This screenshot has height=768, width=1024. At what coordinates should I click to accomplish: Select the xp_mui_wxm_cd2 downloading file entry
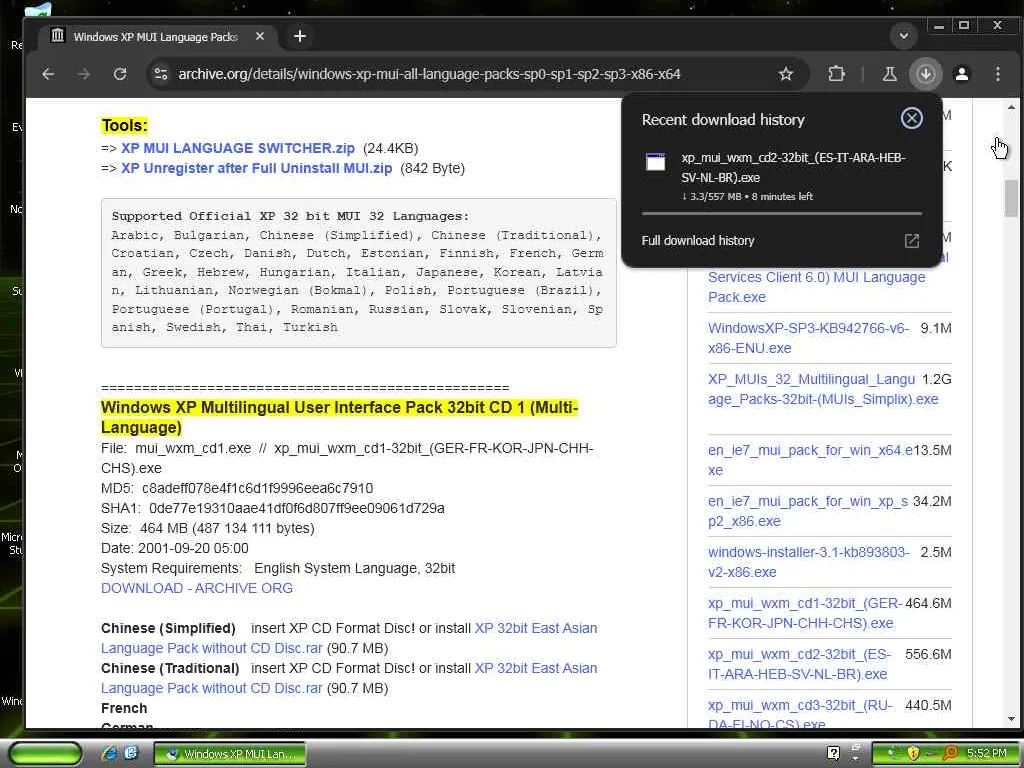(782, 177)
